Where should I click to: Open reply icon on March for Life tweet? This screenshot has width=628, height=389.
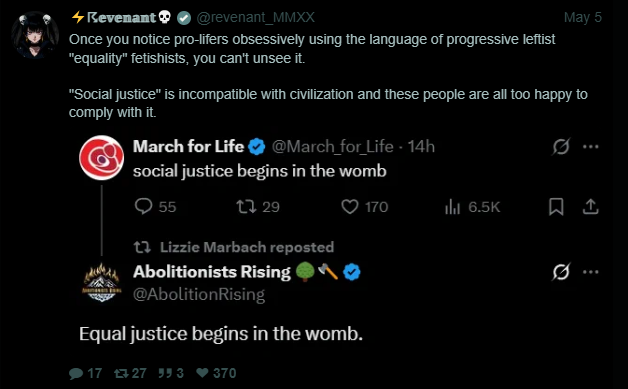[x=143, y=207]
